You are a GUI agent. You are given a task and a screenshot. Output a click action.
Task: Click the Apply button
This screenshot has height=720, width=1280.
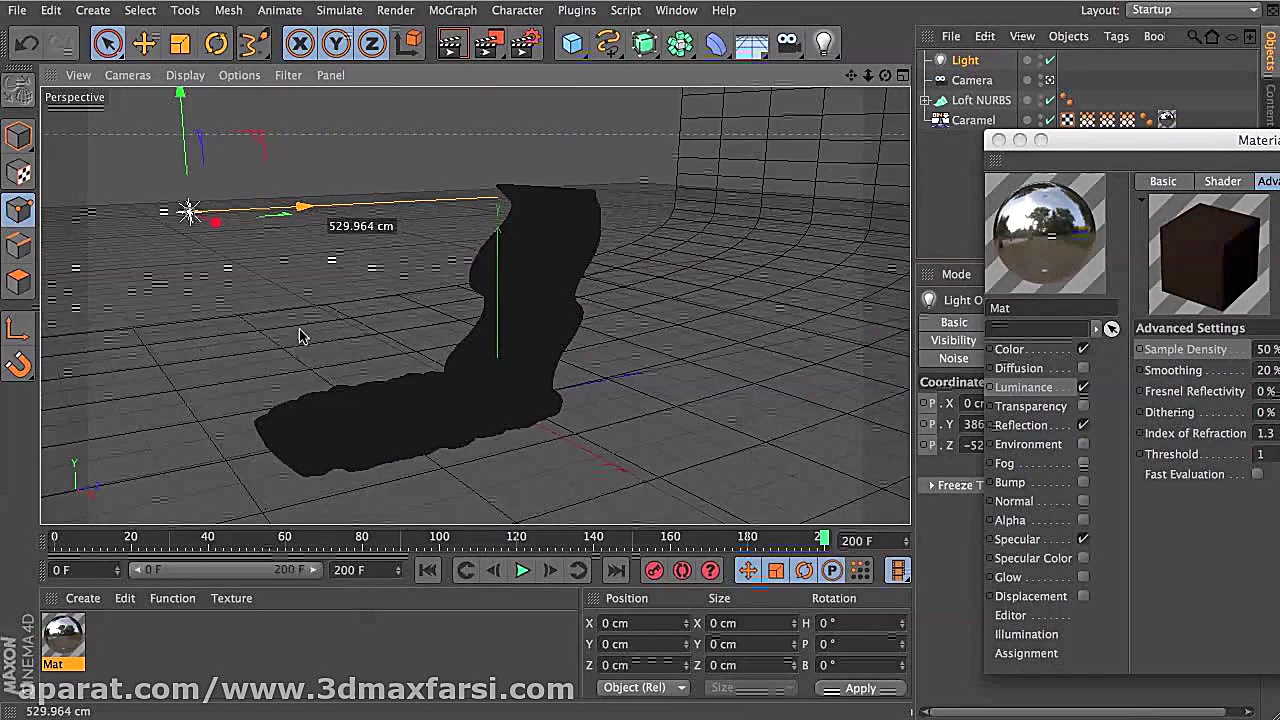859,688
